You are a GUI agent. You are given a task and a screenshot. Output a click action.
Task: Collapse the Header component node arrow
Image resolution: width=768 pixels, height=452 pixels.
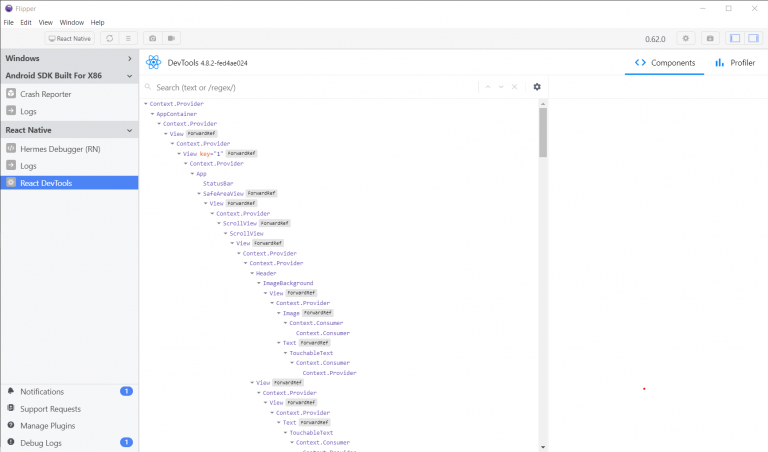[x=252, y=273]
